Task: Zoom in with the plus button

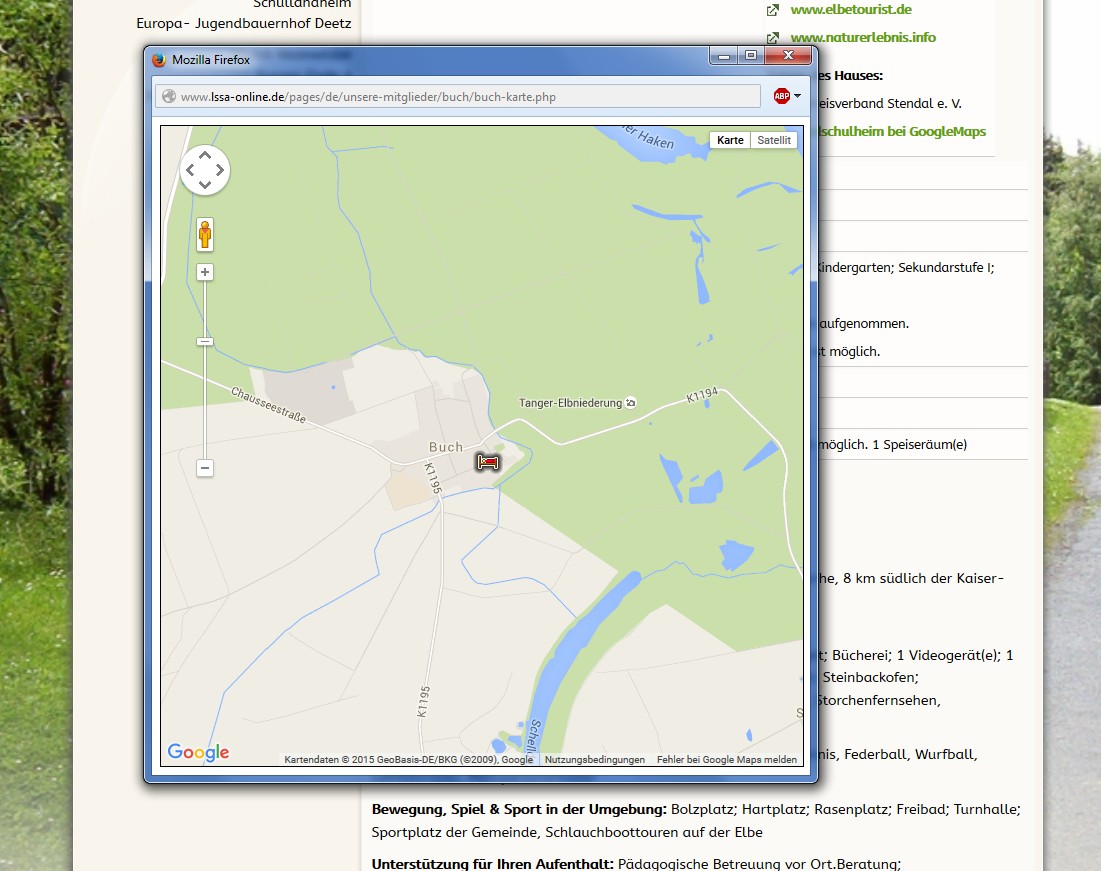Action: tap(204, 272)
